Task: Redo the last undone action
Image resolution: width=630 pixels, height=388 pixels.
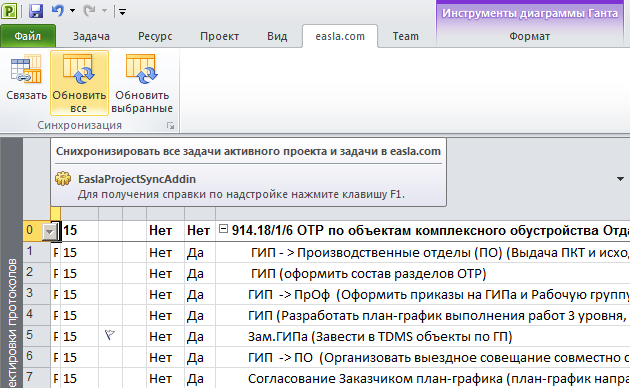Action: coord(89,11)
